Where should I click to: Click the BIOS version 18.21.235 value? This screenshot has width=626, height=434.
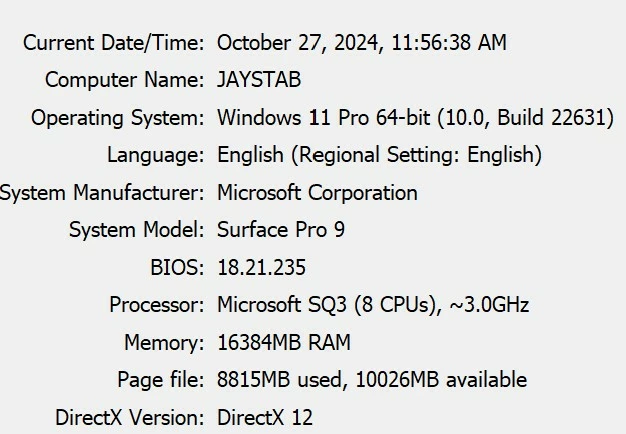pos(261,267)
